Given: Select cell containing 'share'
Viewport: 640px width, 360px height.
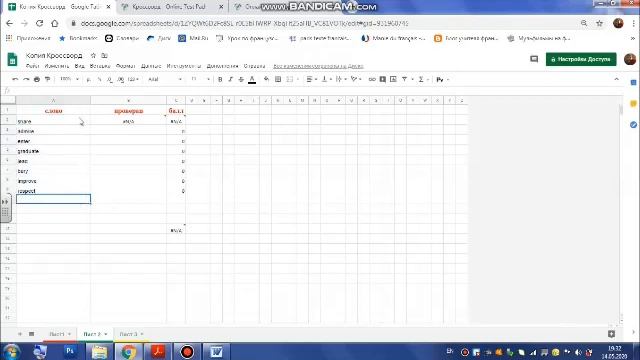Looking at the screenshot, I should [x=53, y=121].
